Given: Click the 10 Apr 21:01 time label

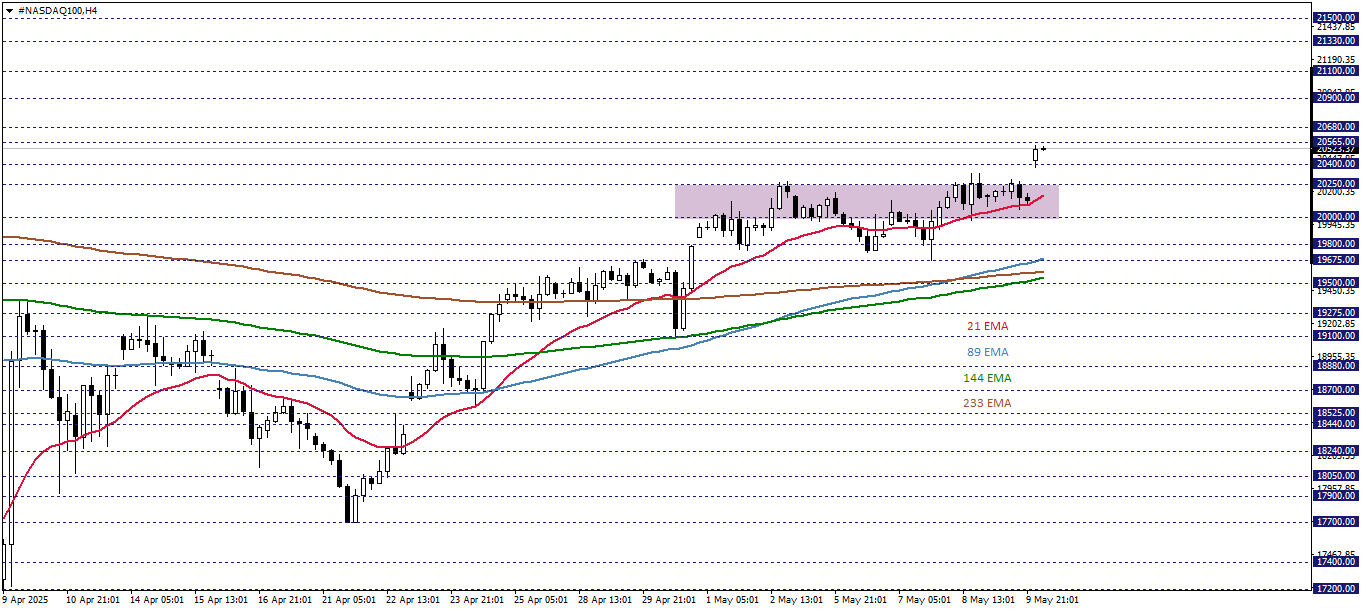Looking at the screenshot, I should coord(93,600).
